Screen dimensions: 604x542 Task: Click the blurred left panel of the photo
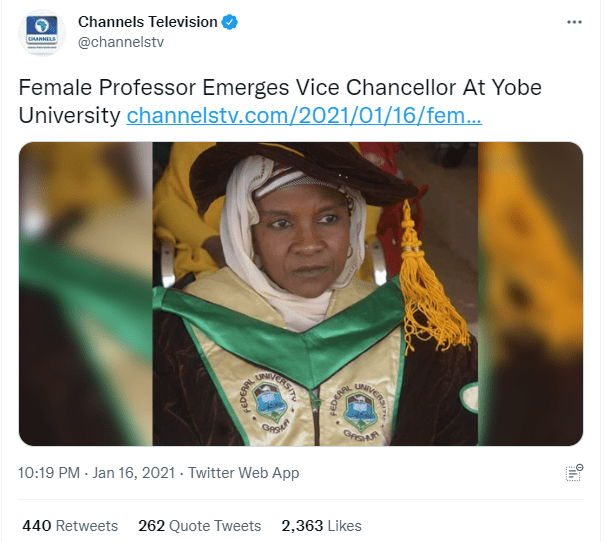point(85,294)
